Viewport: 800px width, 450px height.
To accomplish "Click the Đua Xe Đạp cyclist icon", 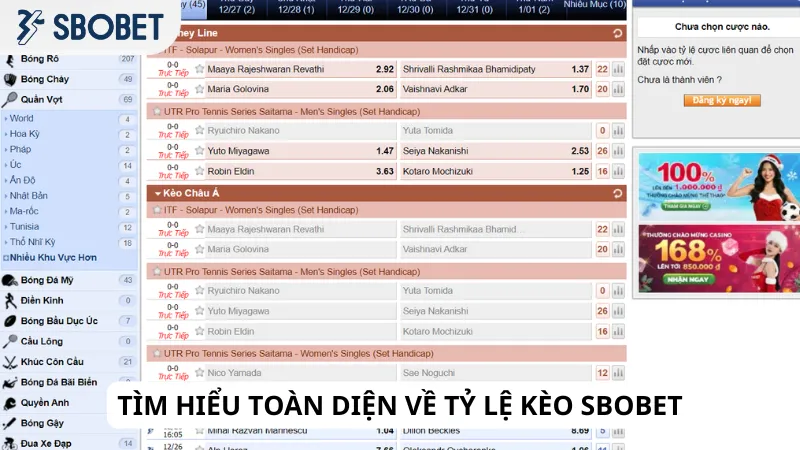I will click(10, 443).
